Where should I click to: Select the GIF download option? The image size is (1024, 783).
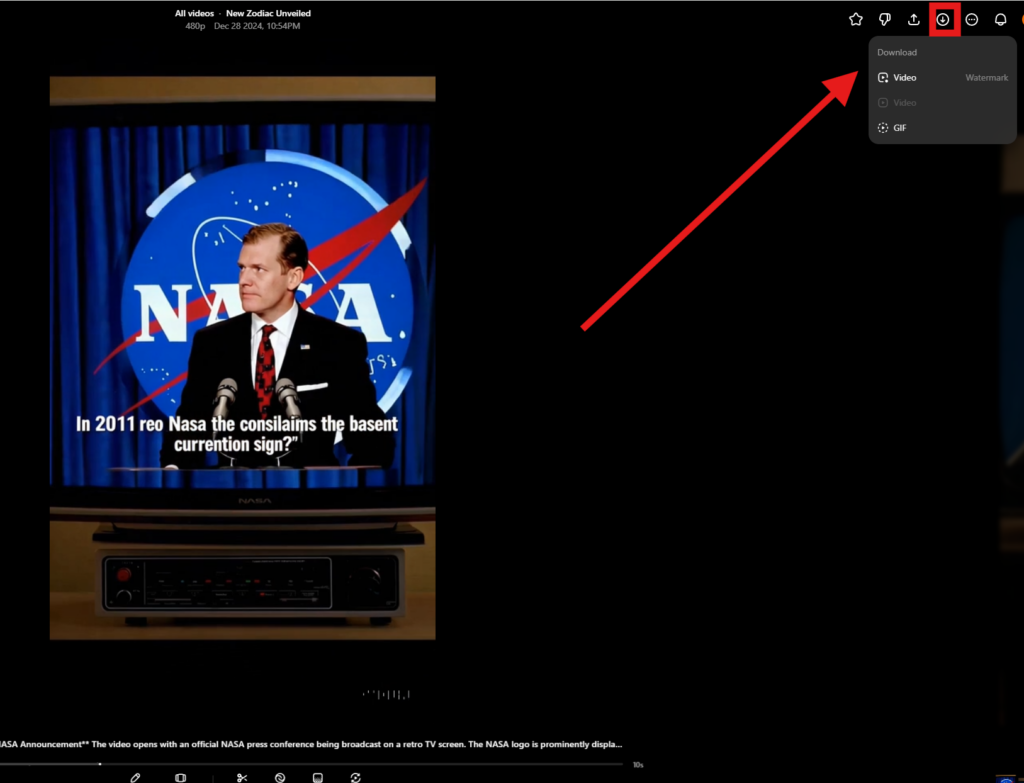click(x=899, y=128)
